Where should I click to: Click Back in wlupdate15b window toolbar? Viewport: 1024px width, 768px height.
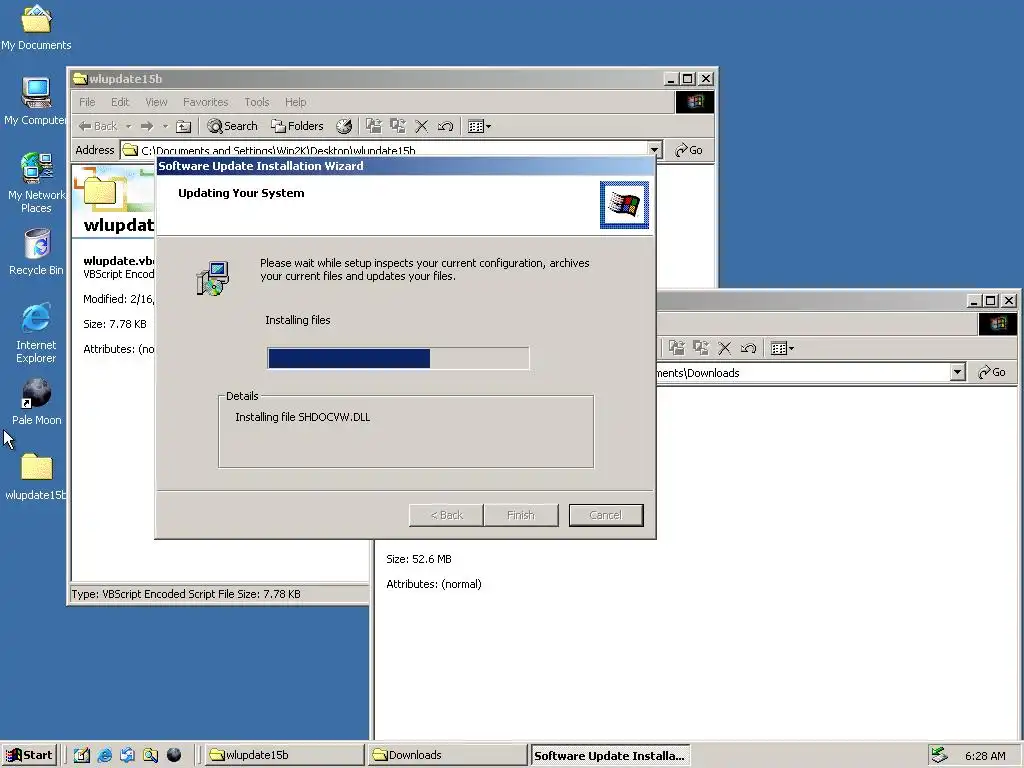click(x=98, y=126)
